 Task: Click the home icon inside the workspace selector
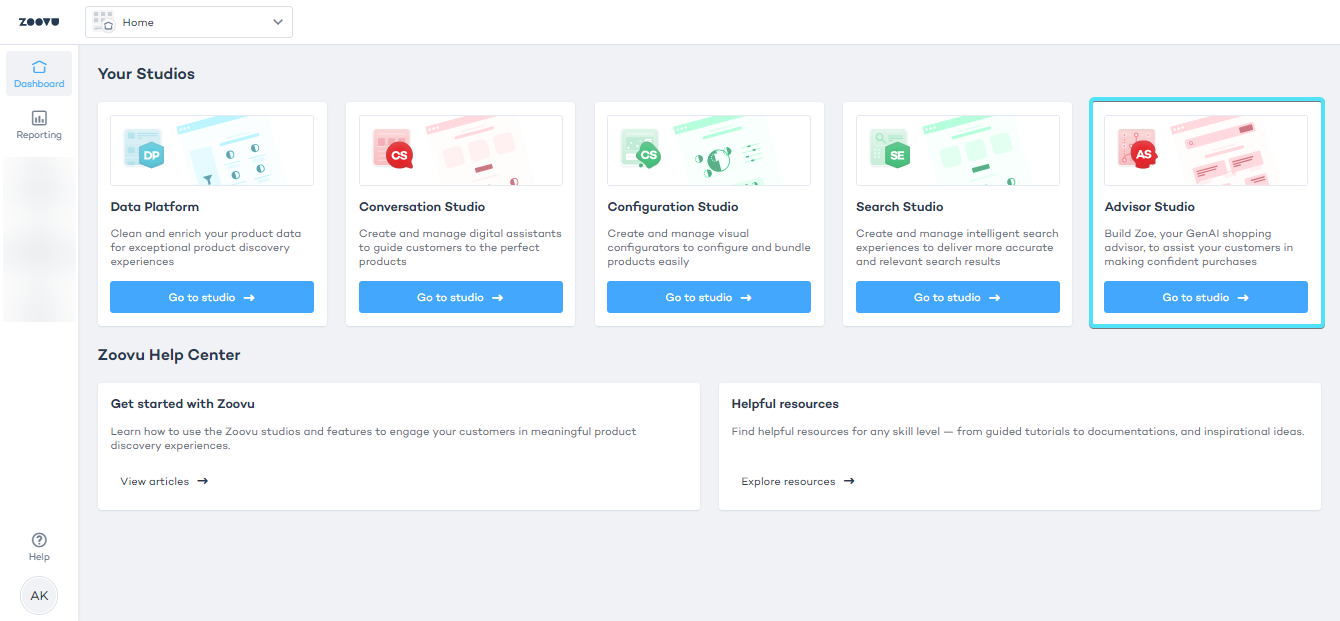[x=103, y=21]
